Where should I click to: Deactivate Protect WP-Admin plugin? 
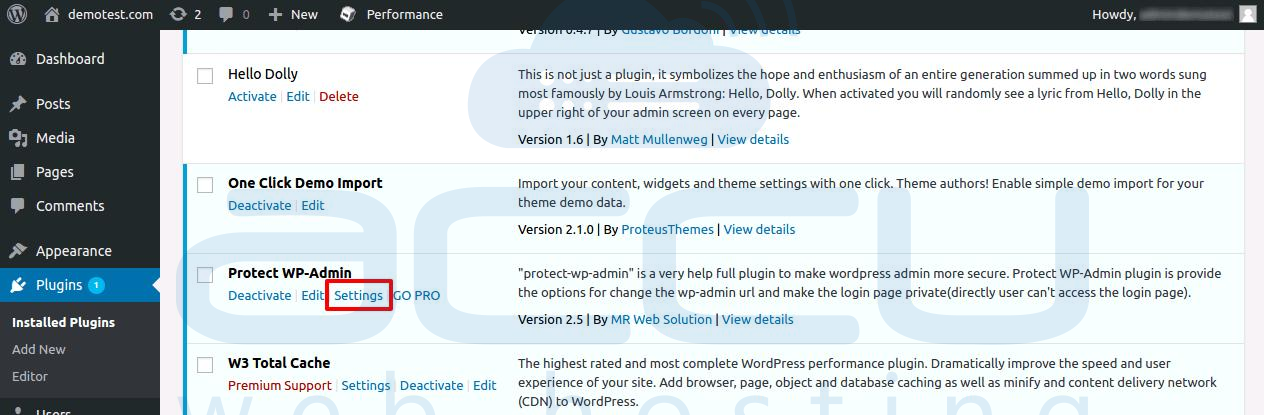point(260,296)
